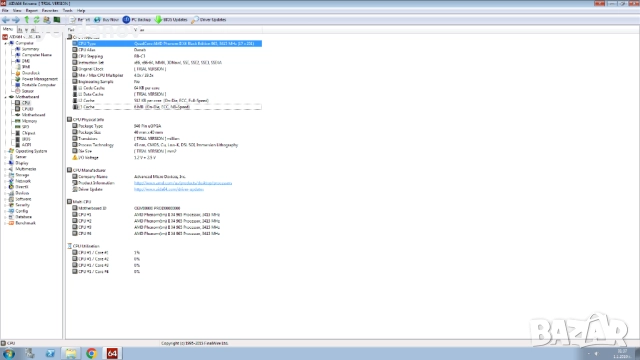Open PC Backup from the toolbar

coord(137,20)
